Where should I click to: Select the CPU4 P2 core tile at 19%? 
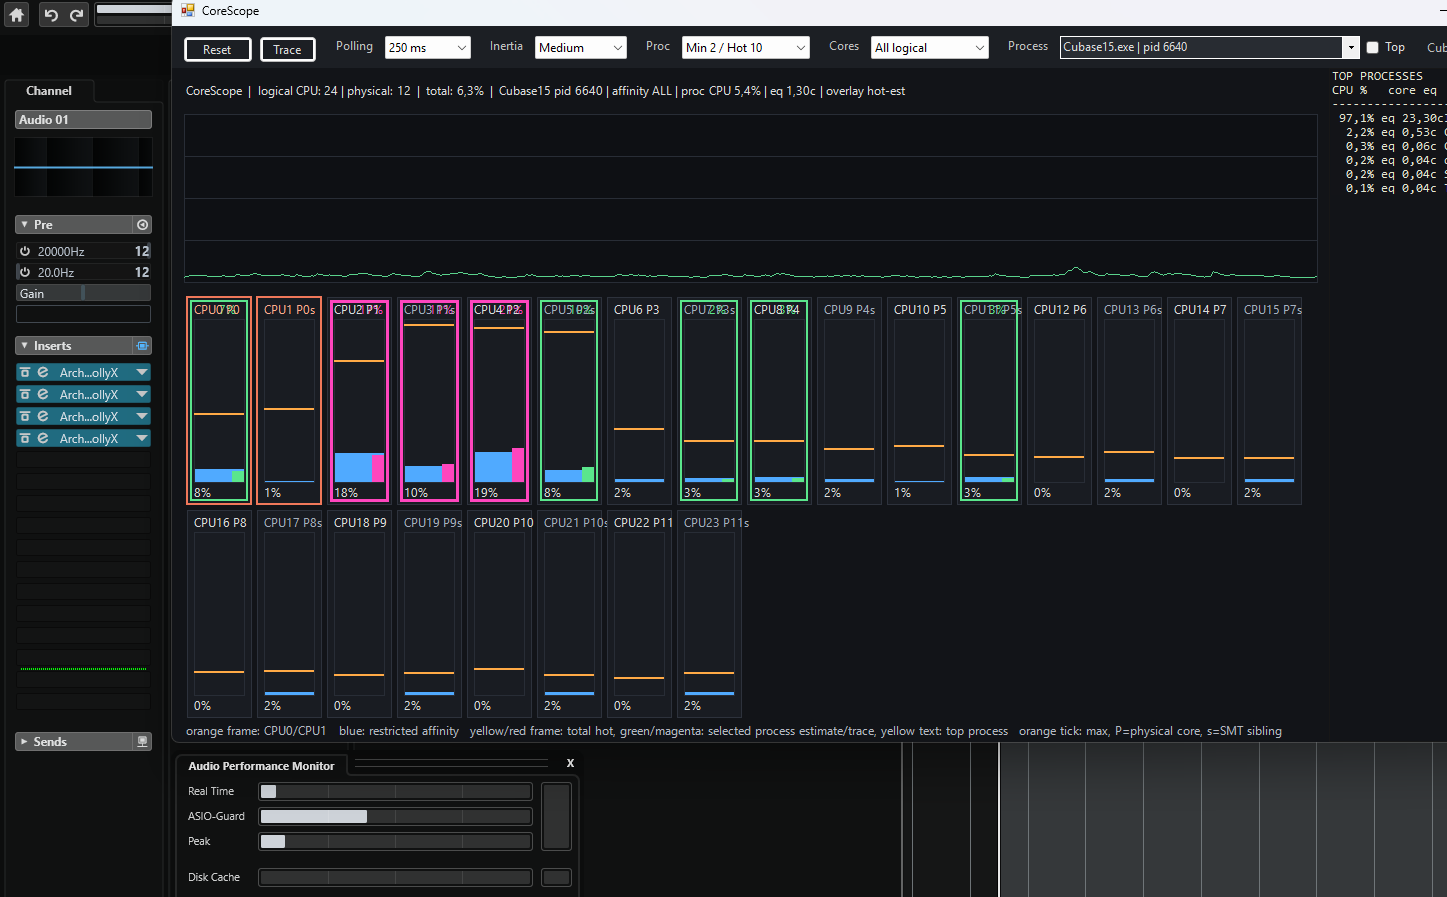tap(499, 400)
